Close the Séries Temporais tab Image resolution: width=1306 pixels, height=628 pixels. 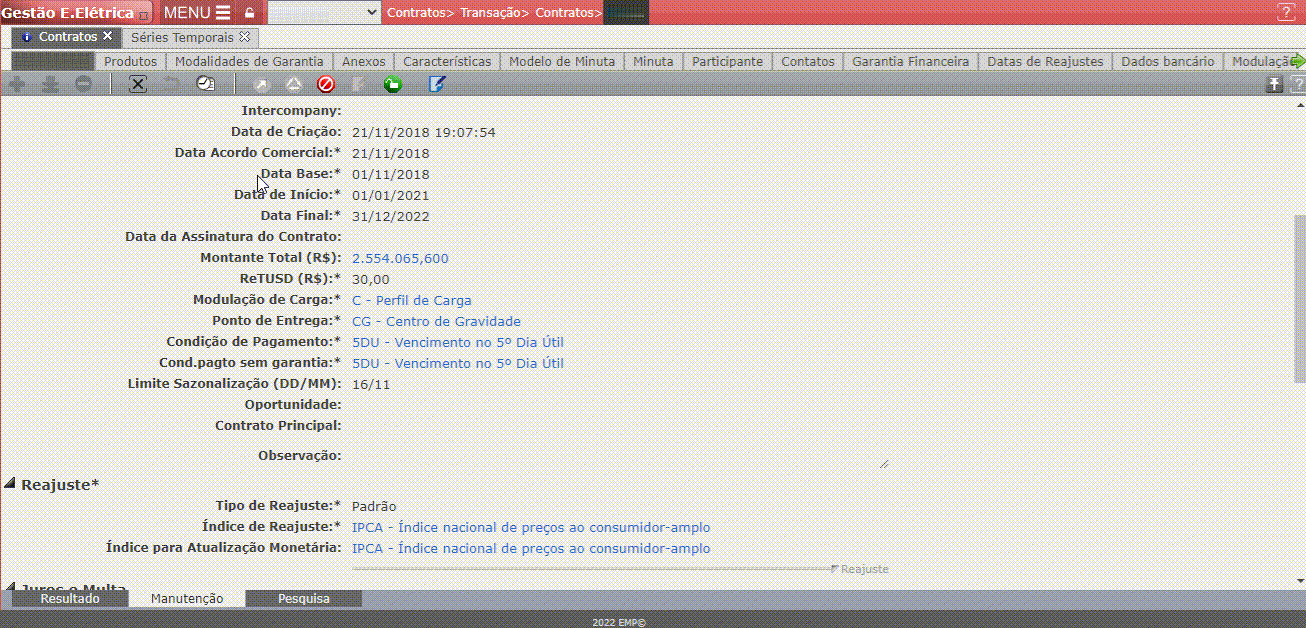[x=245, y=37]
